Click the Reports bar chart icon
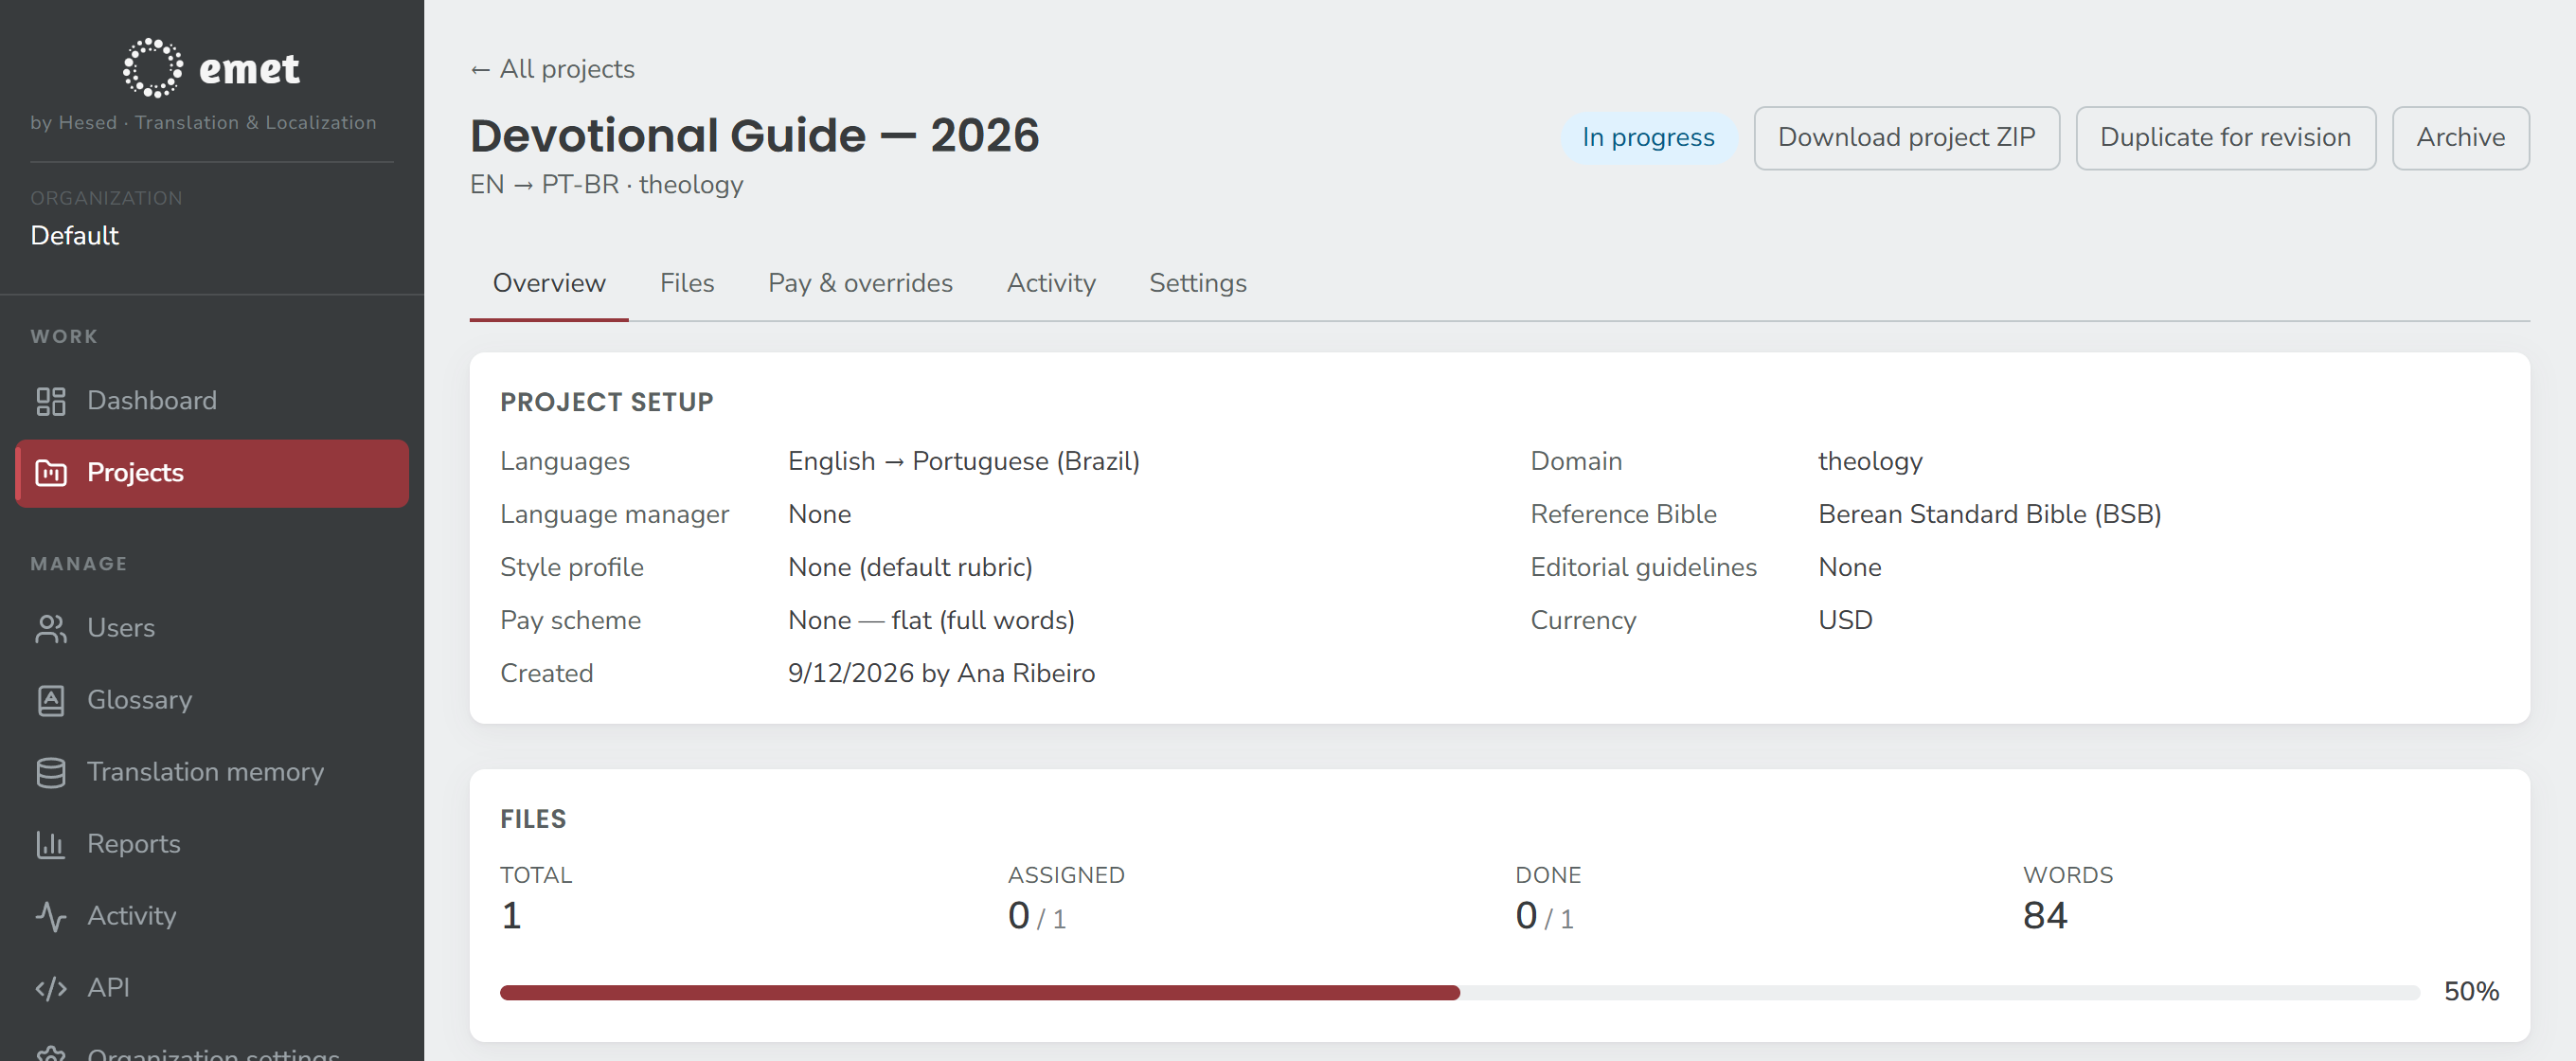 (51, 844)
